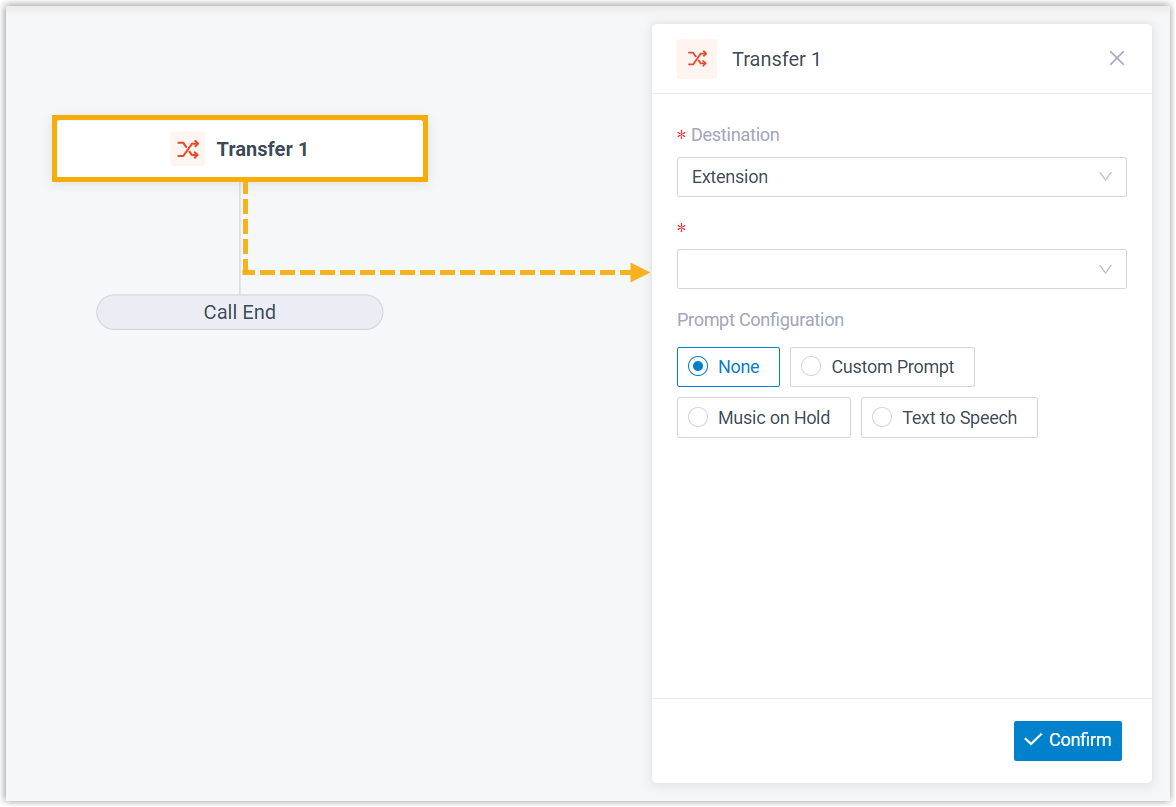Click the Destination field label
The image size is (1176, 807).
click(x=735, y=135)
